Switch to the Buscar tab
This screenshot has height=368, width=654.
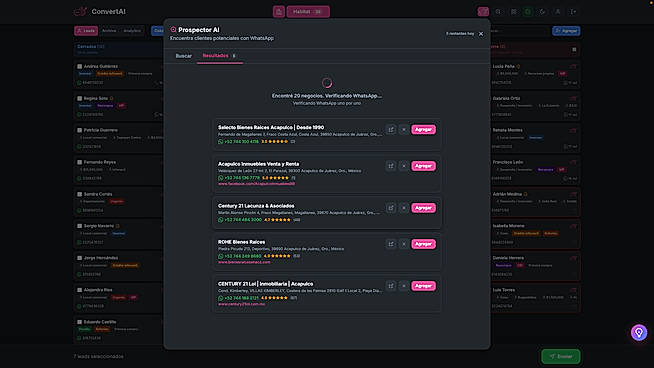click(x=184, y=56)
